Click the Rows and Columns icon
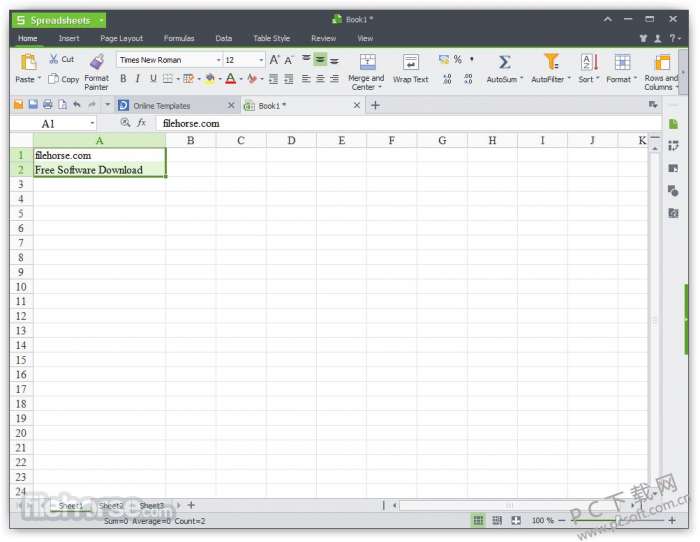The image size is (700, 542). pos(662,62)
